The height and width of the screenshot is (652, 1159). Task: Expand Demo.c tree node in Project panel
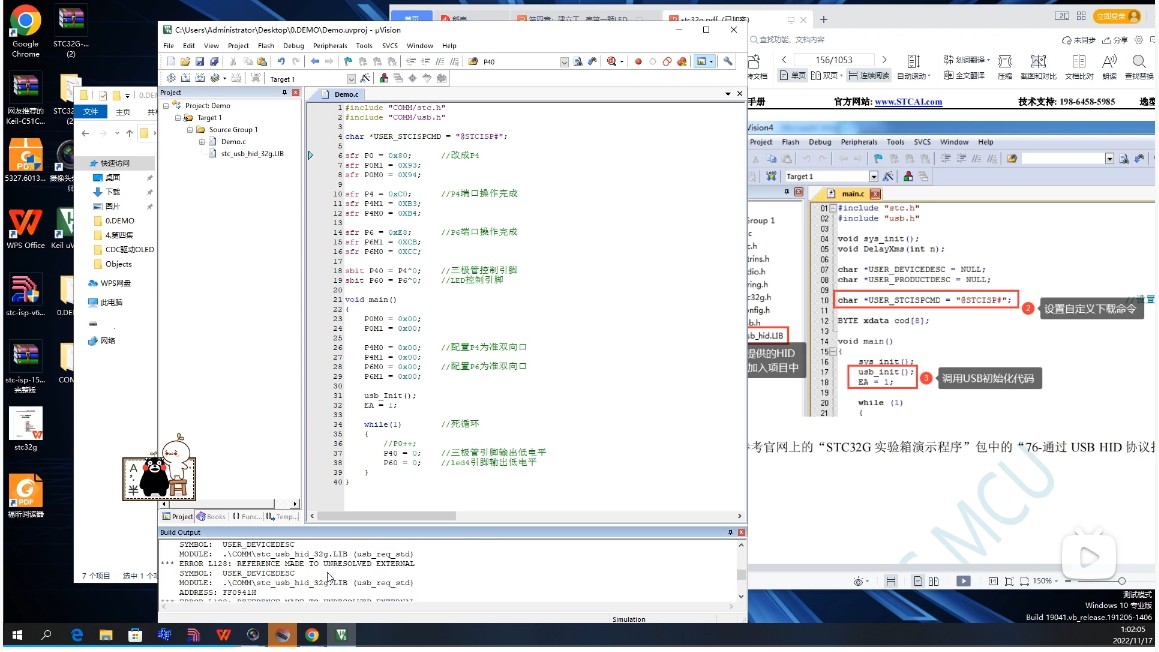tap(201, 141)
